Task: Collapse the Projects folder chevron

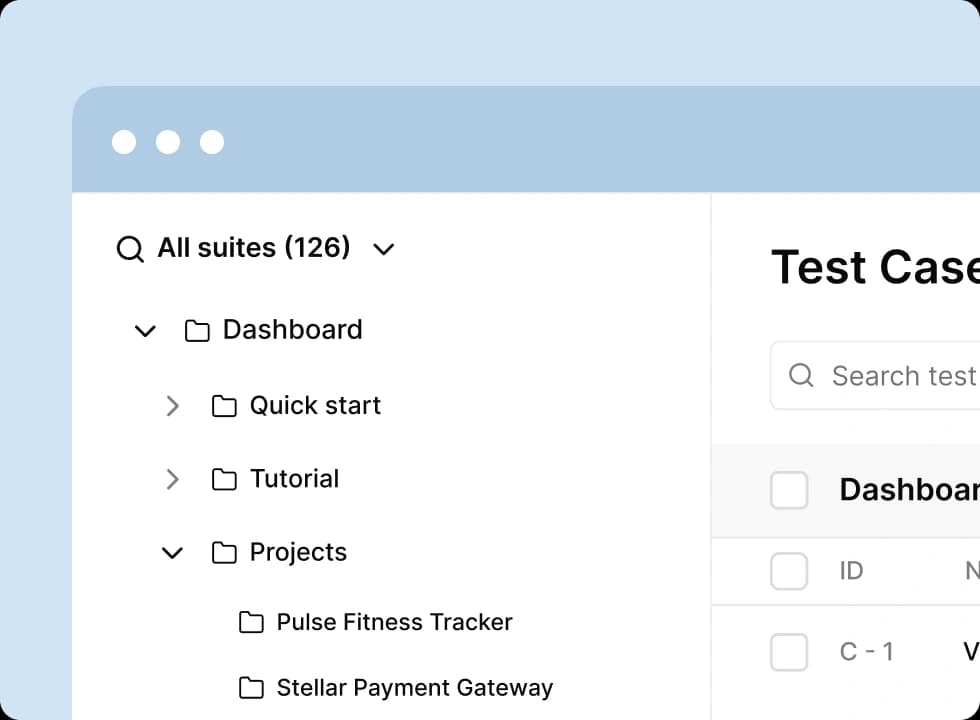Action: point(172,553)
